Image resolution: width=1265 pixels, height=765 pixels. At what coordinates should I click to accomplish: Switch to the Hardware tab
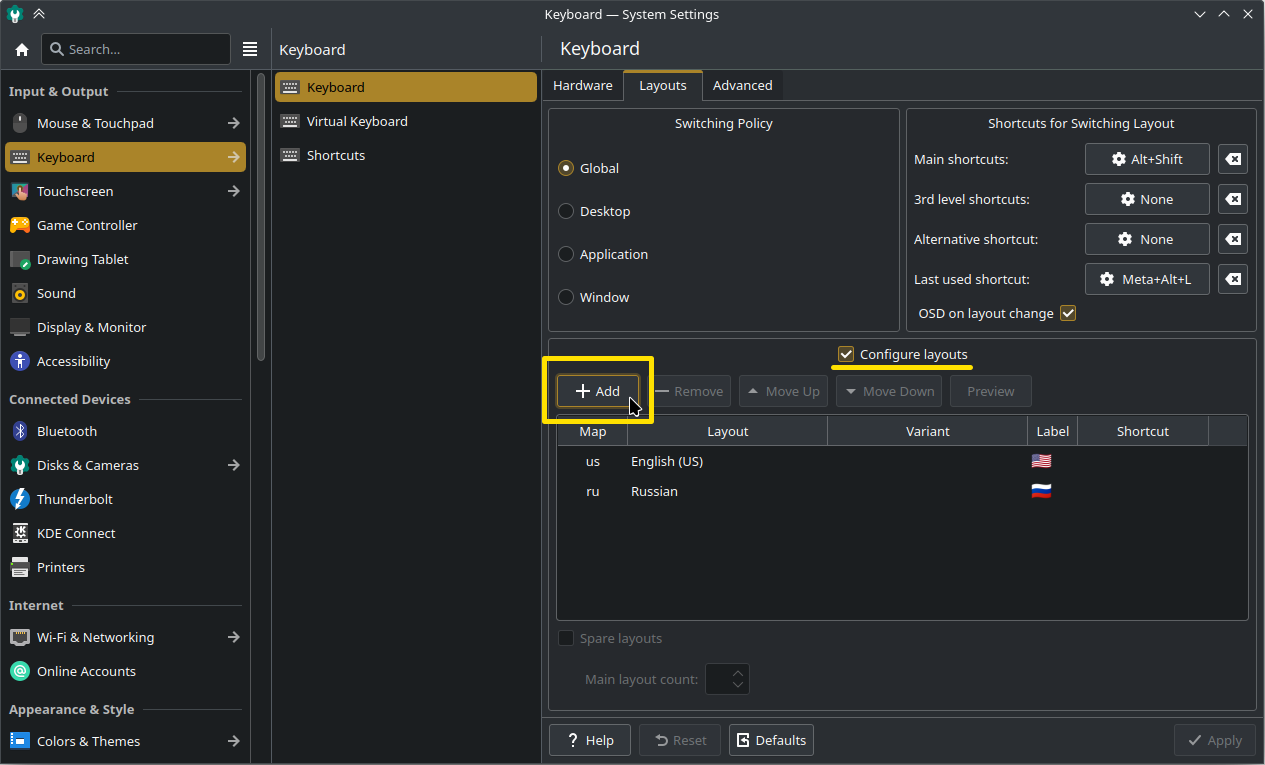pos(582,85)
